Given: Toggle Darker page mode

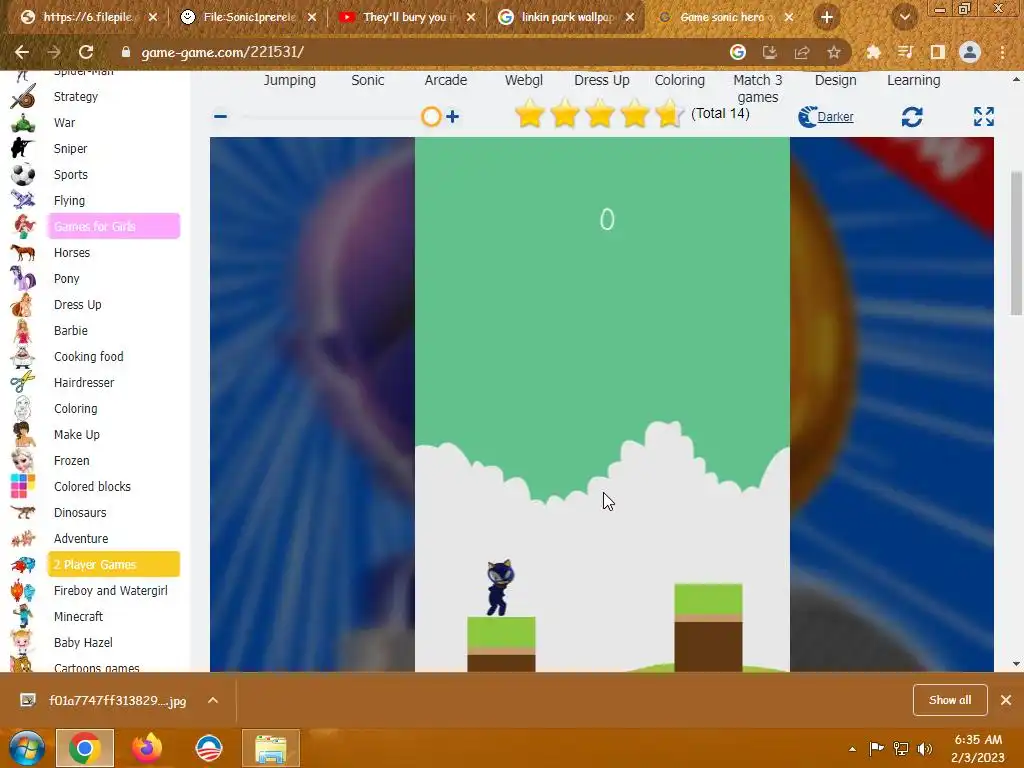Looking at the screenshot, I should click(825, 117).
